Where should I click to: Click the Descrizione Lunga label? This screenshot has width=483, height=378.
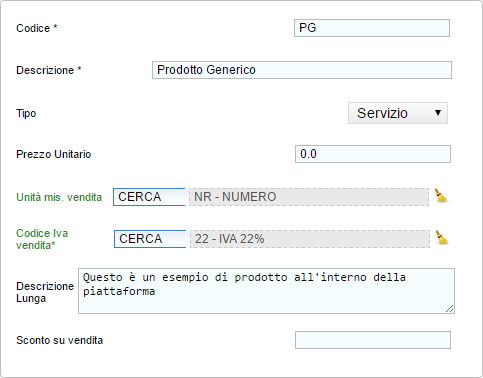point(45,292)
